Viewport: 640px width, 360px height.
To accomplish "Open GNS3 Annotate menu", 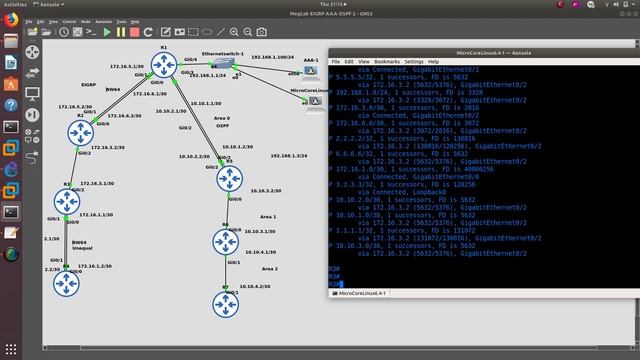I will click(104, 22).
